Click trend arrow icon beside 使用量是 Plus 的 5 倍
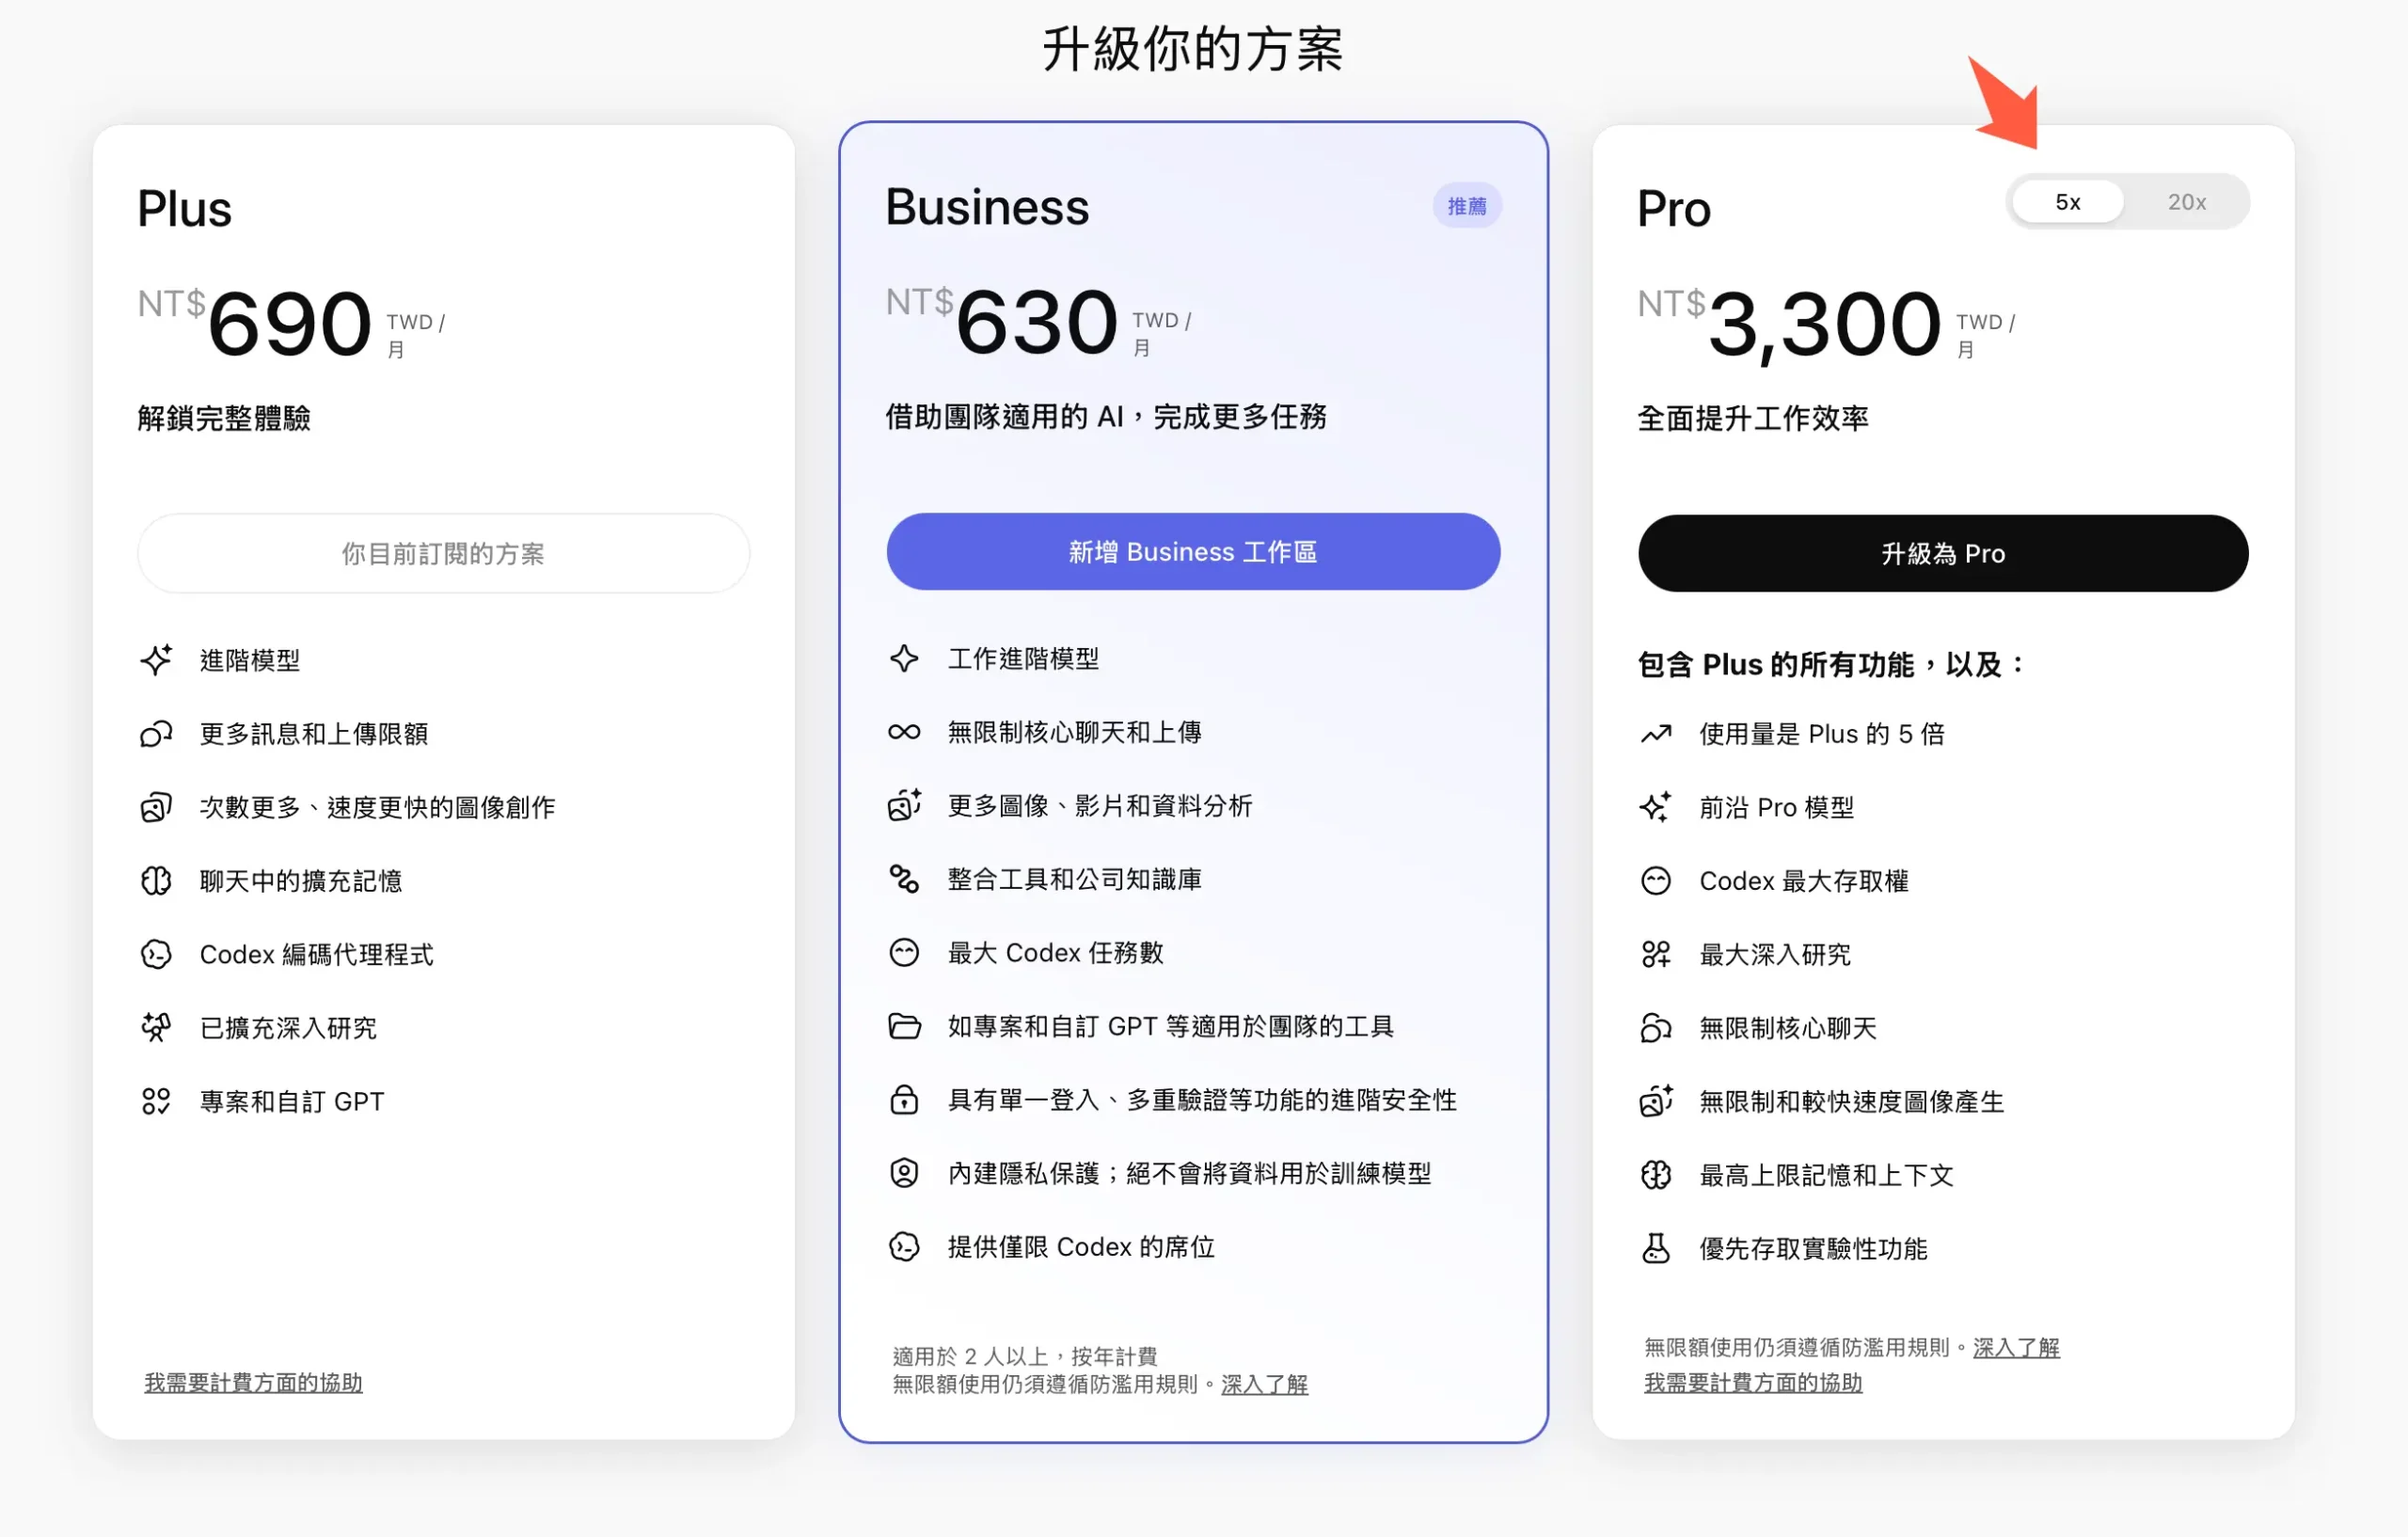Image resolution: width=2408 pixels, height=1537 pixels. pos(1656,734)
